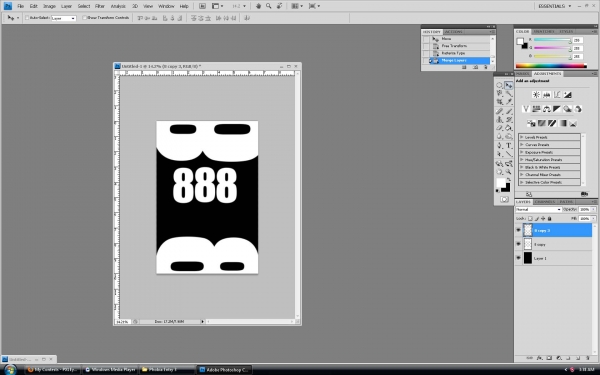Switch to the Swatches tab
This screenshot has width=600, height=375.
[544, 31]
